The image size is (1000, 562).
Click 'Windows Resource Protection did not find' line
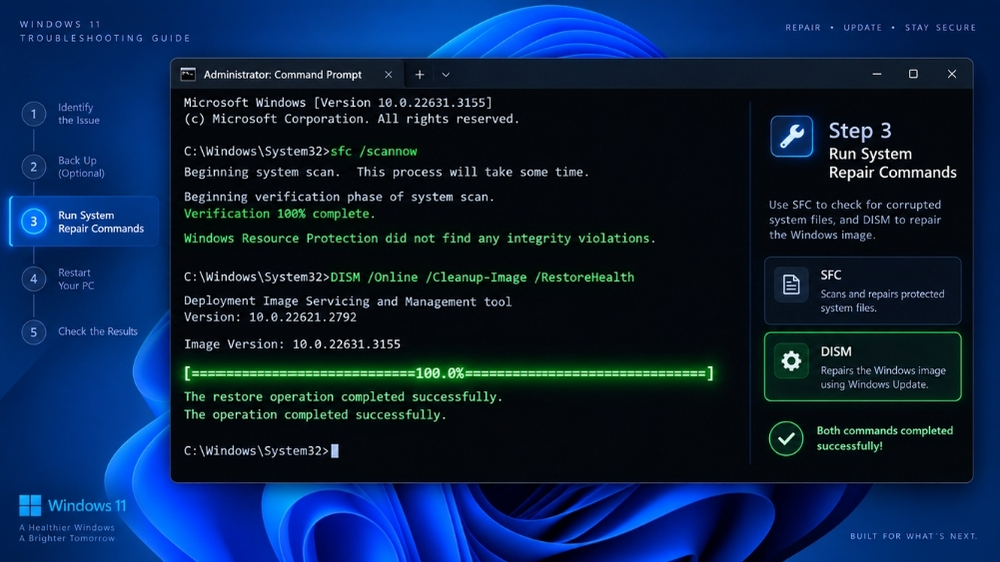(x=420, y=238)
